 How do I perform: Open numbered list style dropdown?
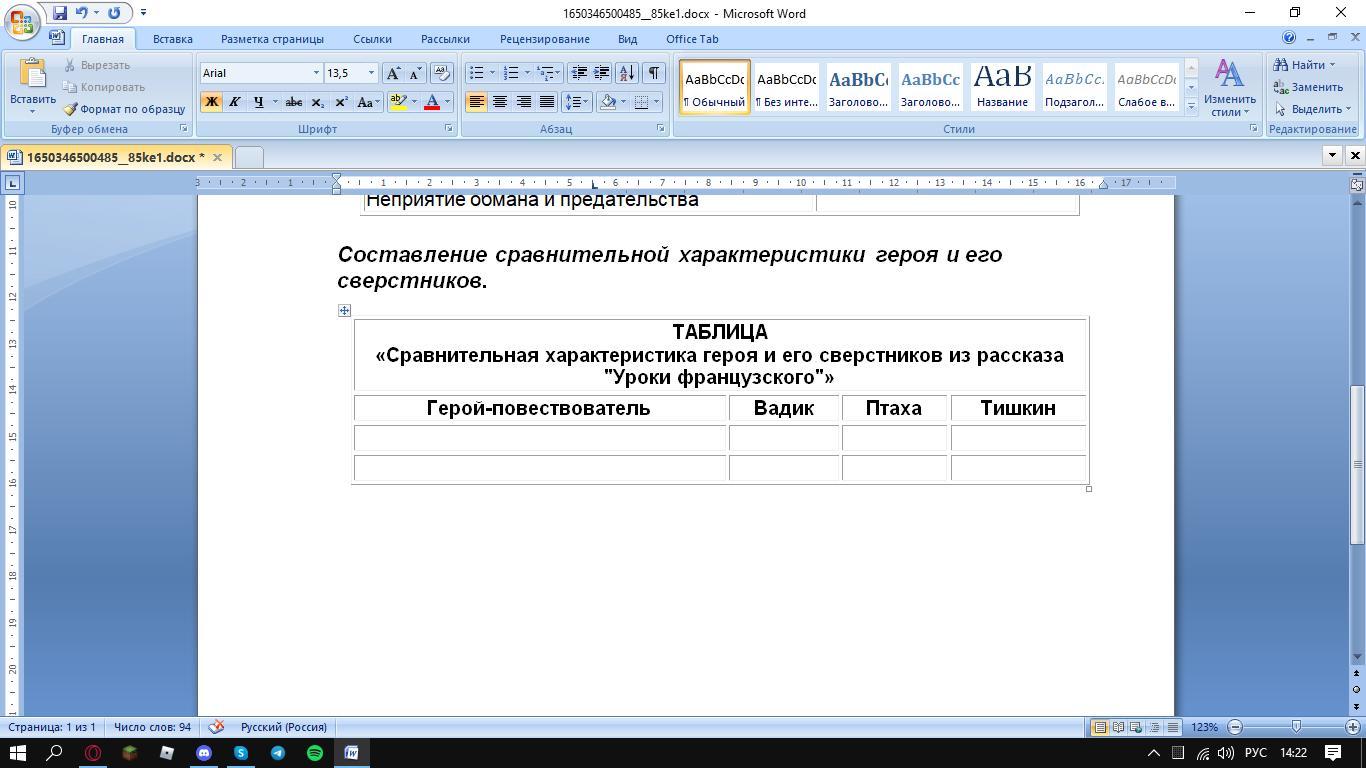526,73
